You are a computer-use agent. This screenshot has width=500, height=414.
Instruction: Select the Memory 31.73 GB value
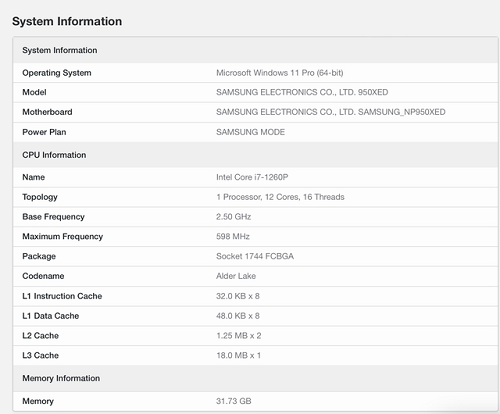[233, 401]
